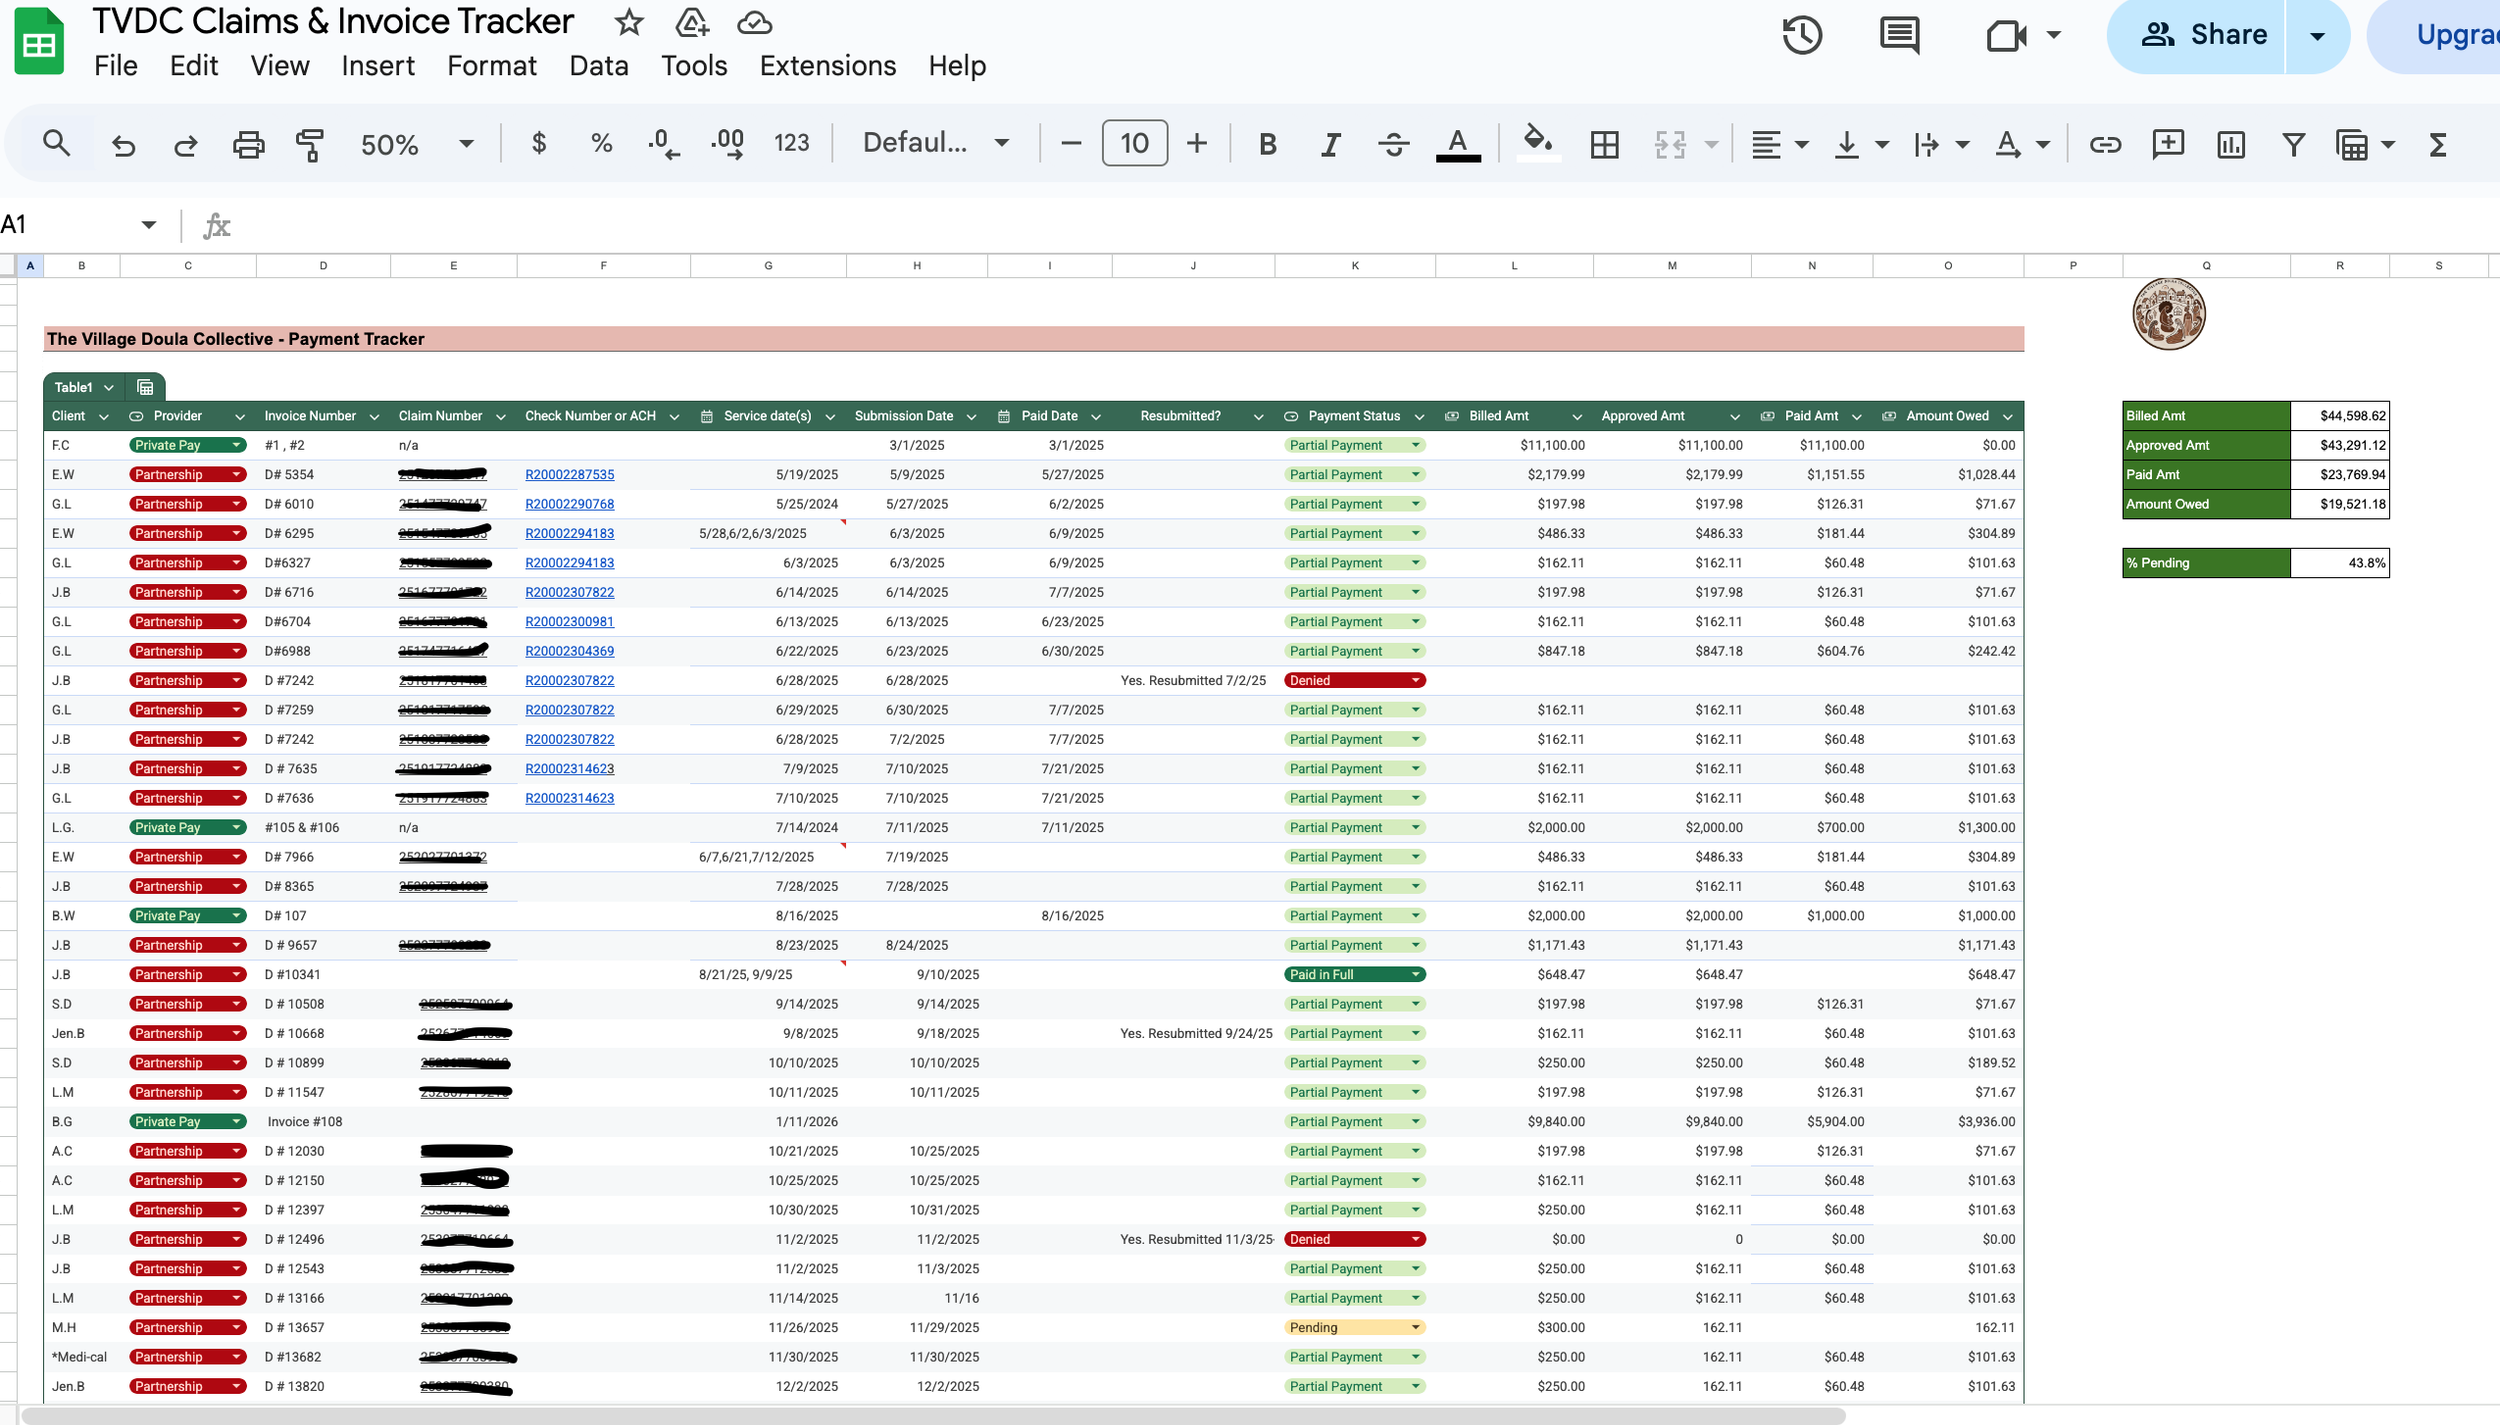Open the comments panel icon
The image size is (2500, 1425).
1897,35
